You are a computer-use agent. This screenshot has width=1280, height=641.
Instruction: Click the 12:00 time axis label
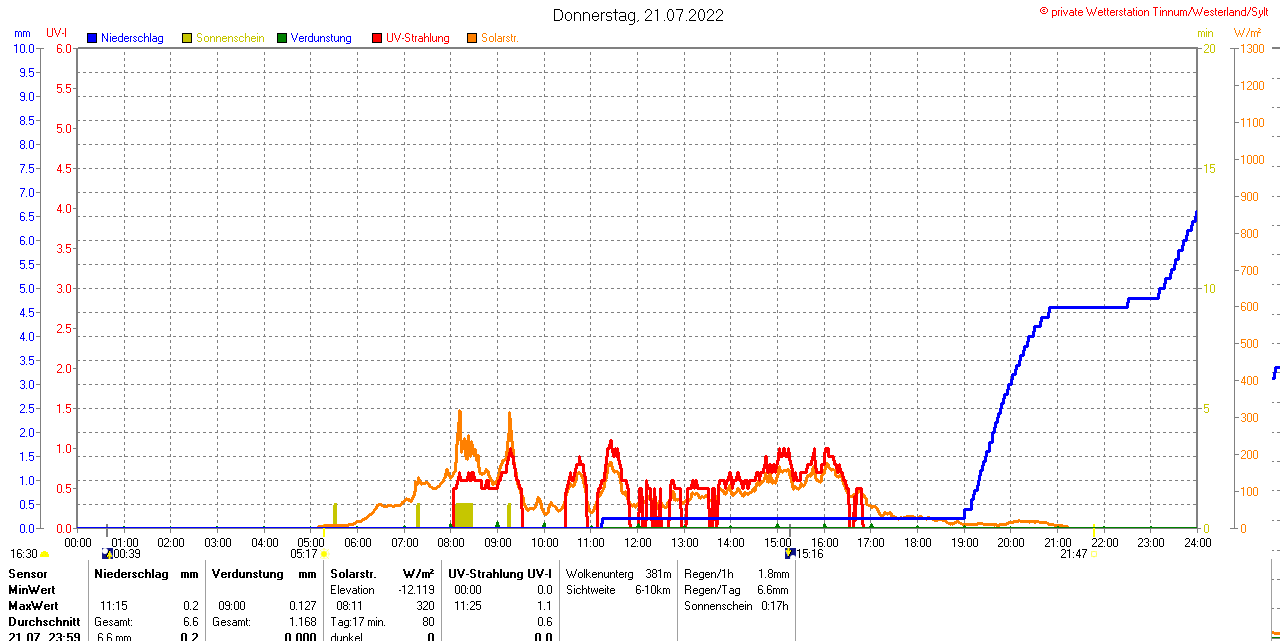[638, 542]
